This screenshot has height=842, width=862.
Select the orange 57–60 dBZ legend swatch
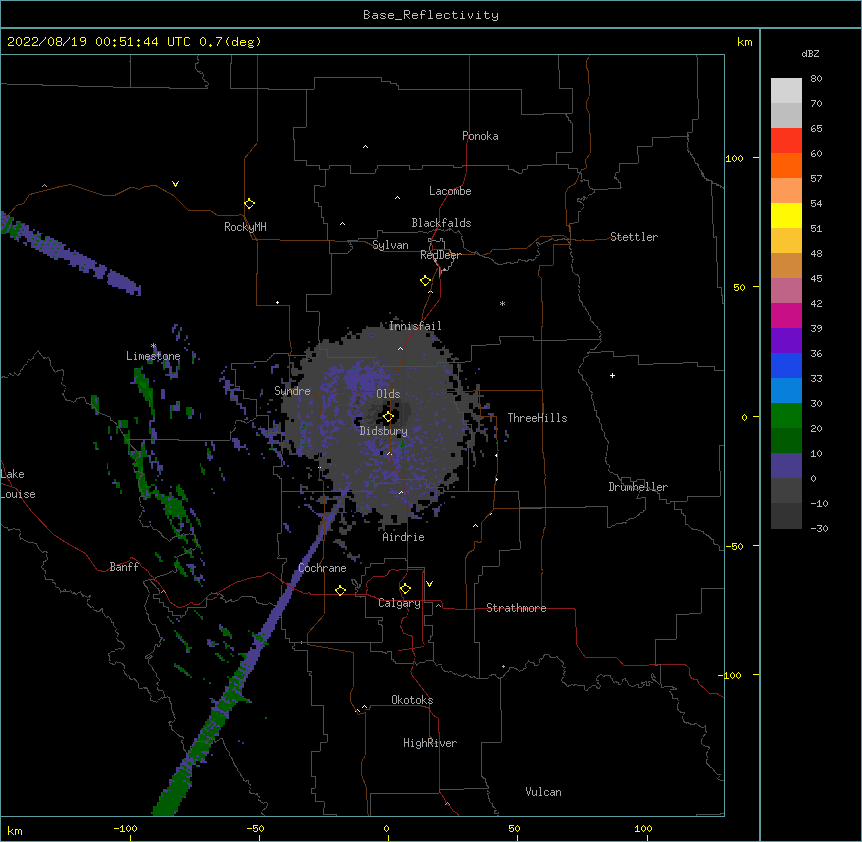tap(786, 165)
